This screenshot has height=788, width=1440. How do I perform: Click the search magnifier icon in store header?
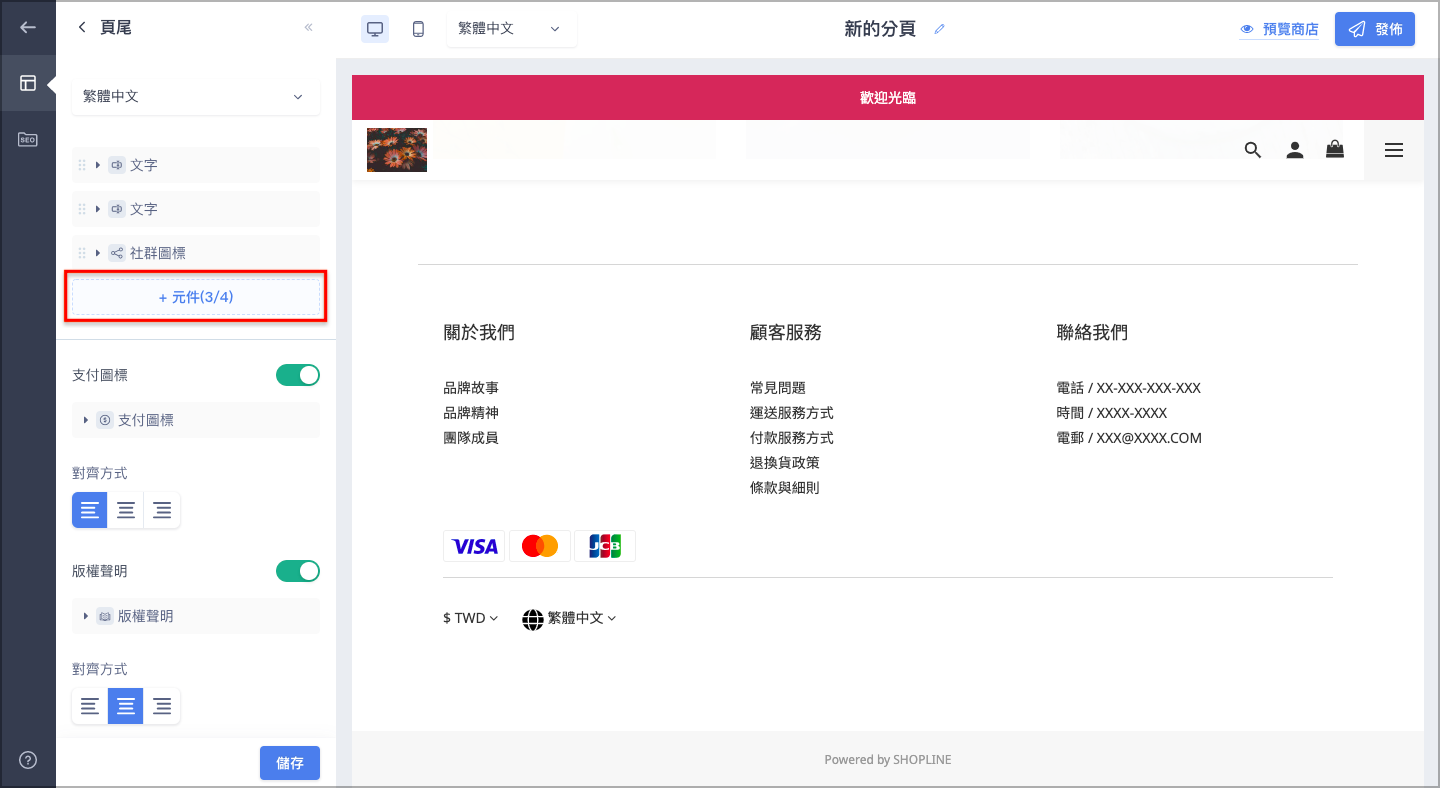point(1253,150)
